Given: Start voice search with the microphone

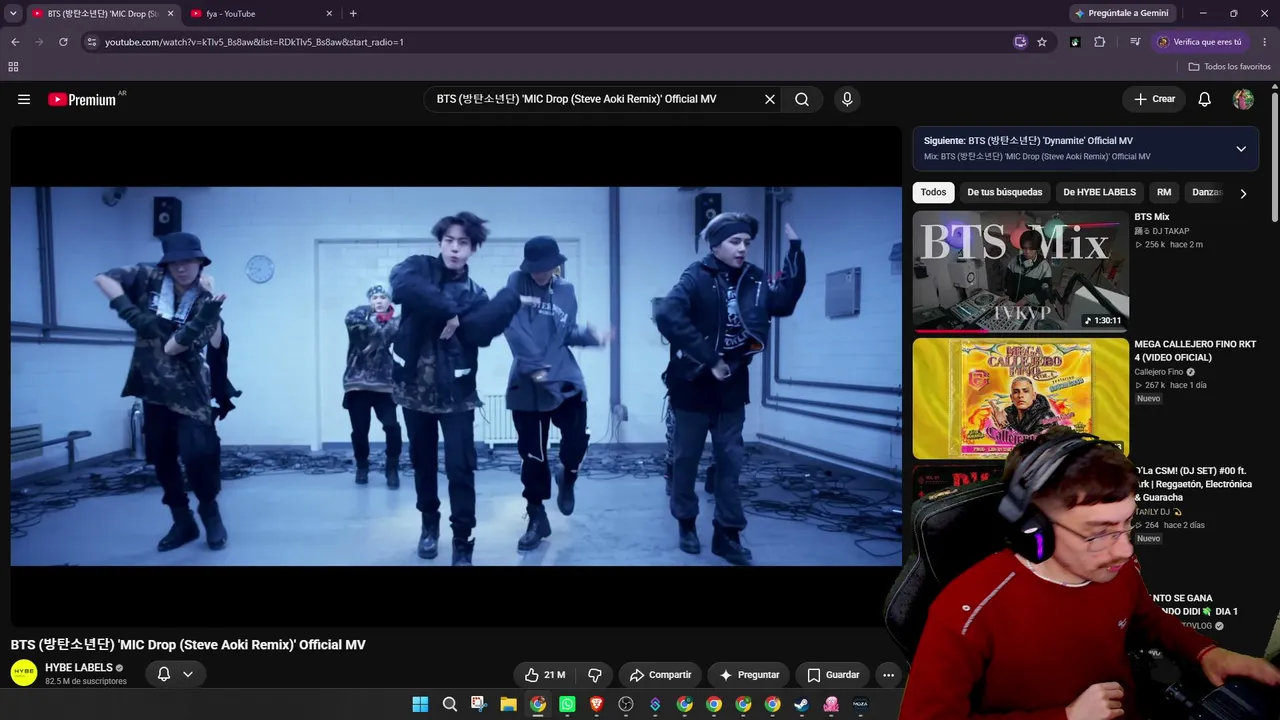Looking at the screenshot, I should 847,99.
